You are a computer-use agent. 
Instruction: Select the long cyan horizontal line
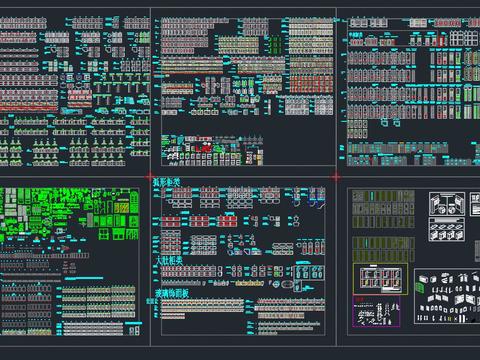84,278
